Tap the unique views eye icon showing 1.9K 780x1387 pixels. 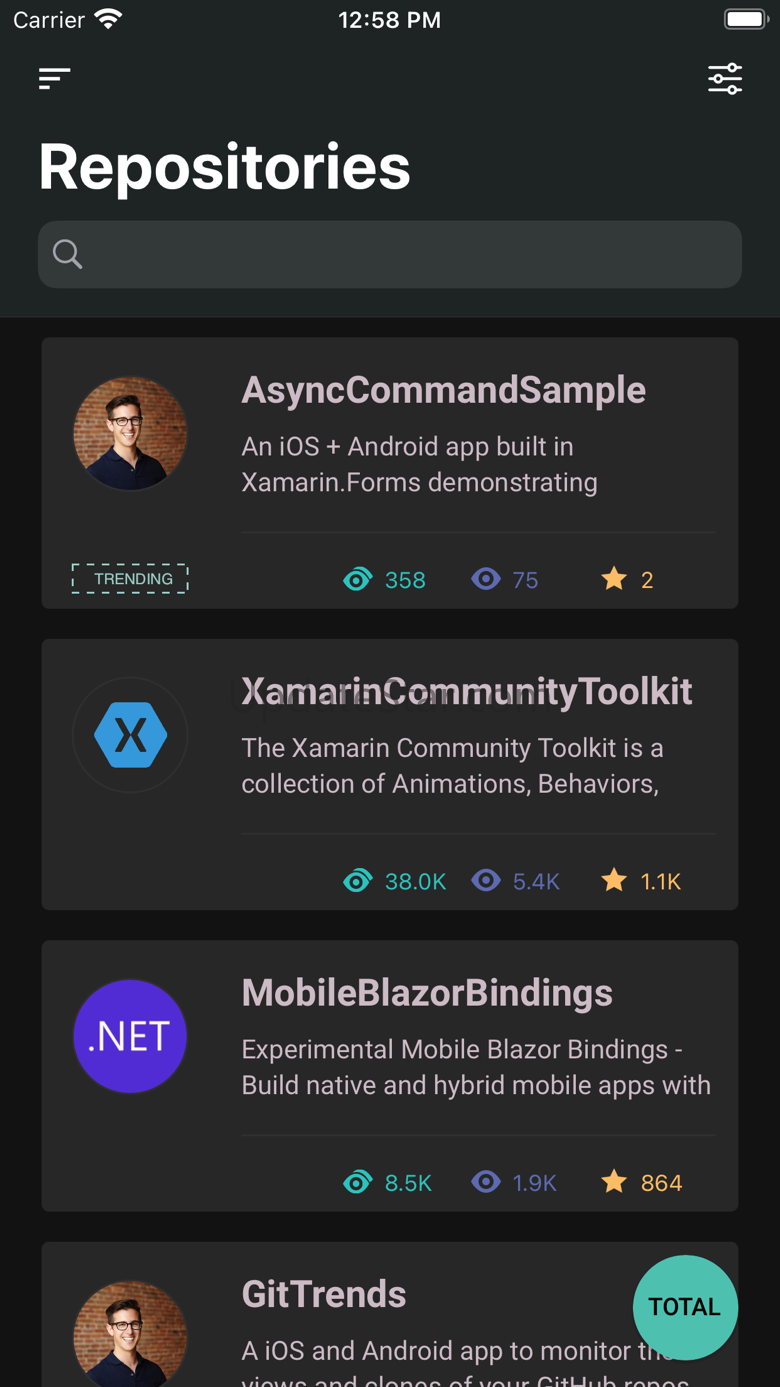(x=486, y=1183)
